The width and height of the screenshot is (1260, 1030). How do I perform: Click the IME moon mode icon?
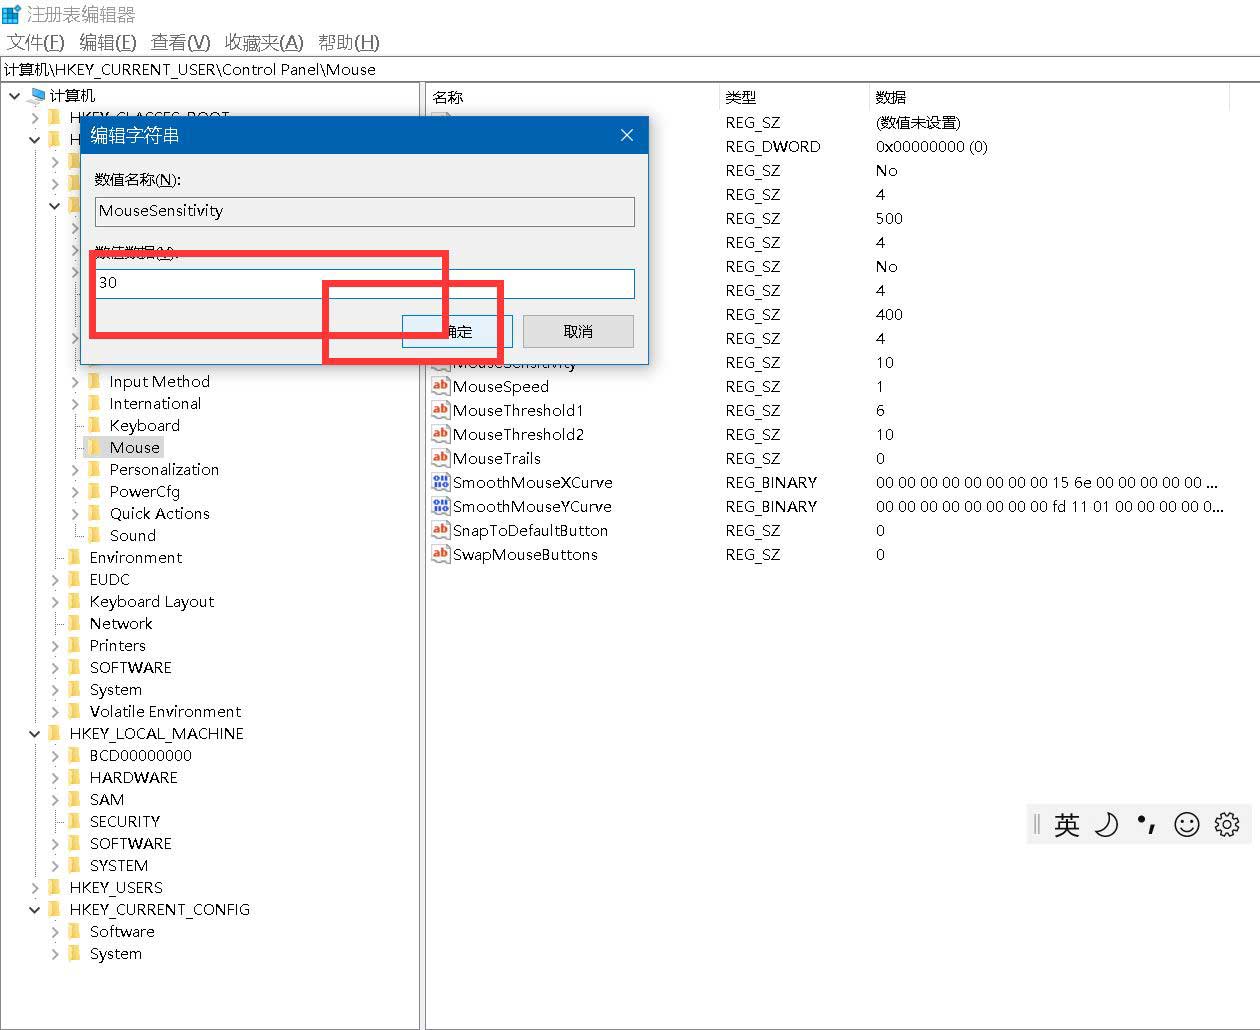(1106, 825)
